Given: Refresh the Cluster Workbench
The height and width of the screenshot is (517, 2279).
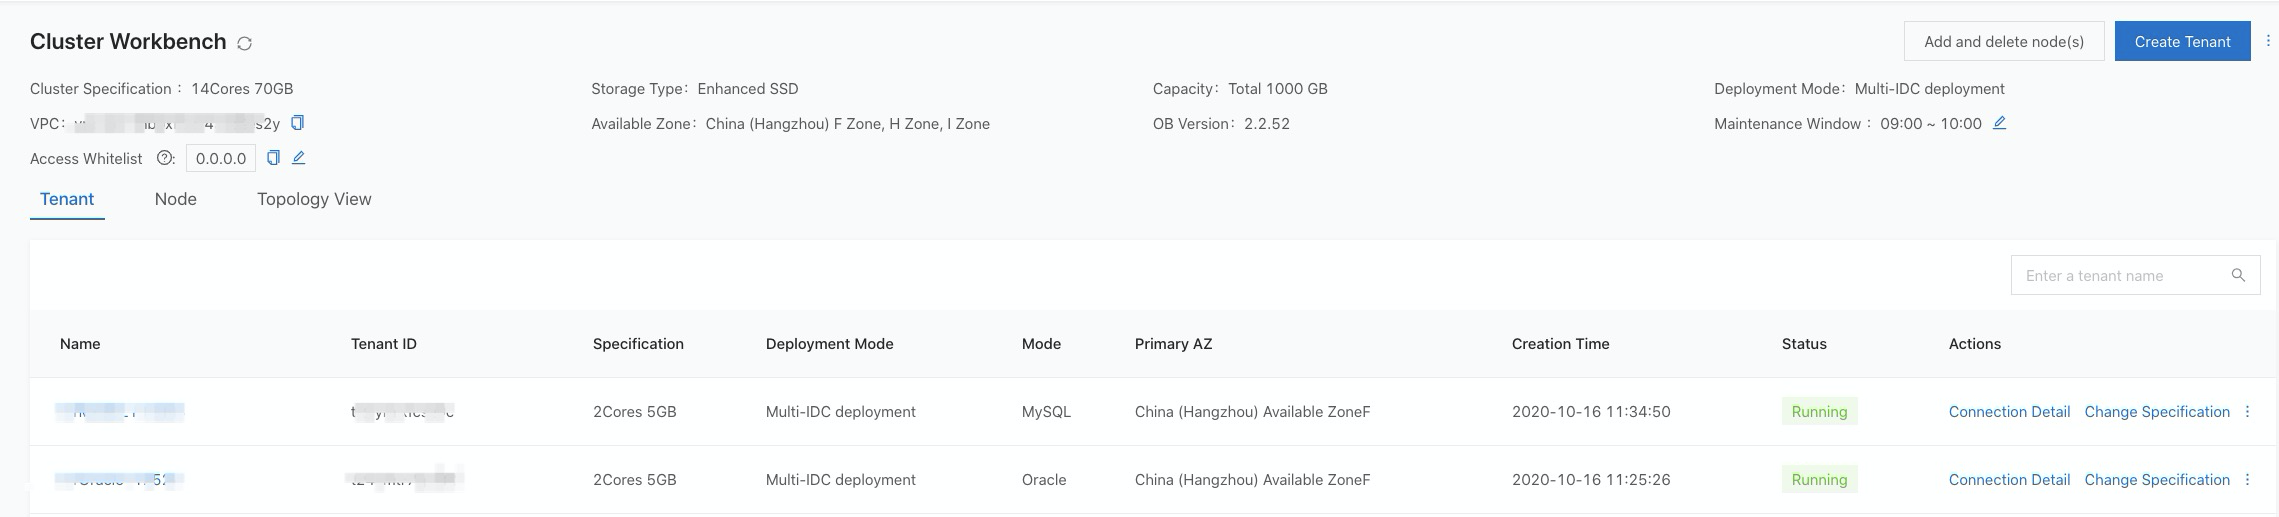Looking at the screenshot, I should point(244,43).
